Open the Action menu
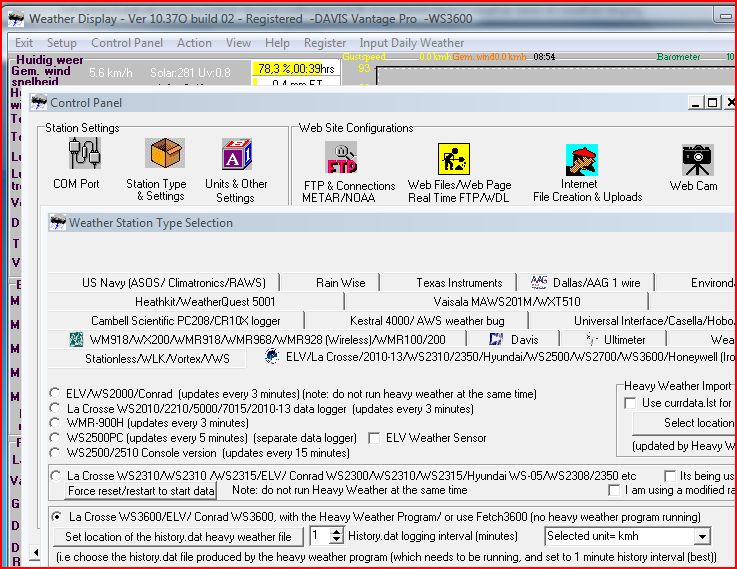The height and width of the screenshot is (569, 737). click(x=194, y=43)
